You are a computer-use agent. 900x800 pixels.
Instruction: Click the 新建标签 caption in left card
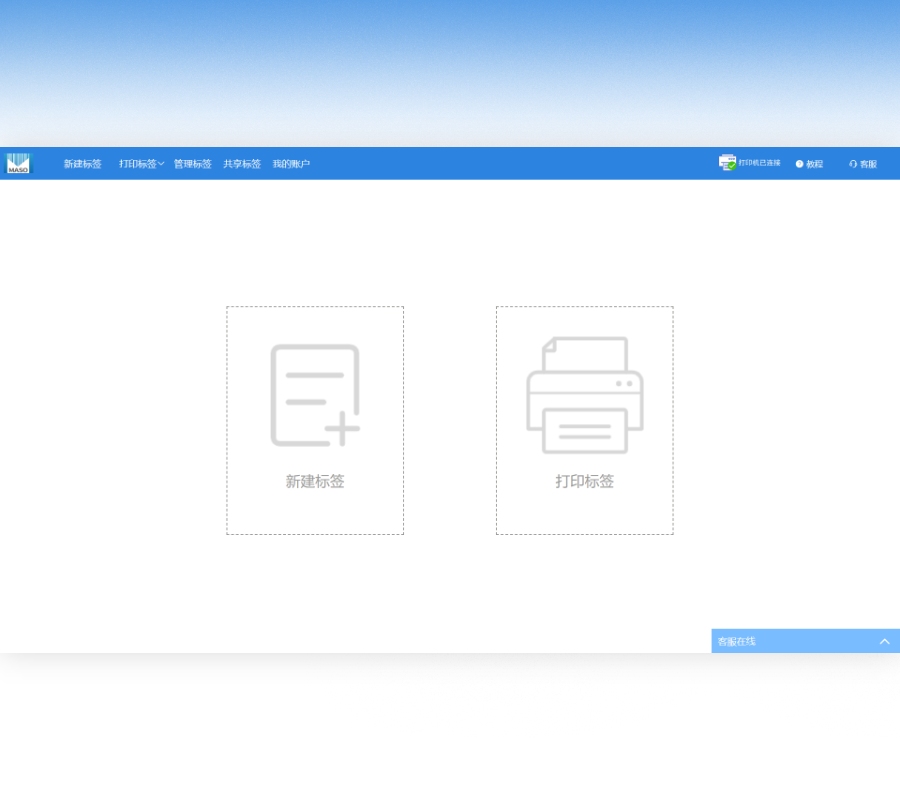click(x=315, y=481)
